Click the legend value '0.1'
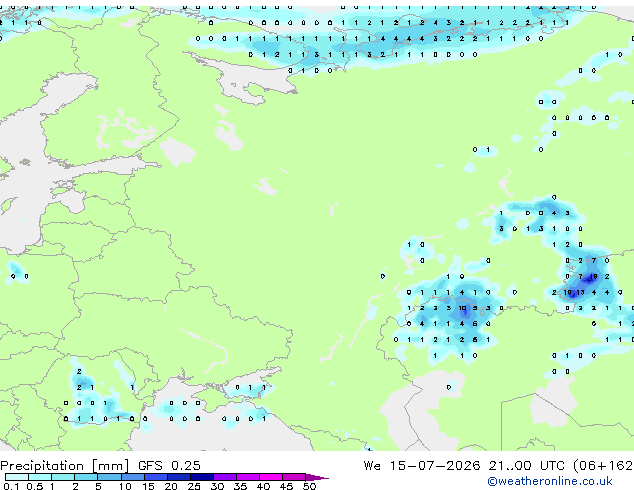The width and height of the screenshot is (634, 490). (x=11, y=486)
